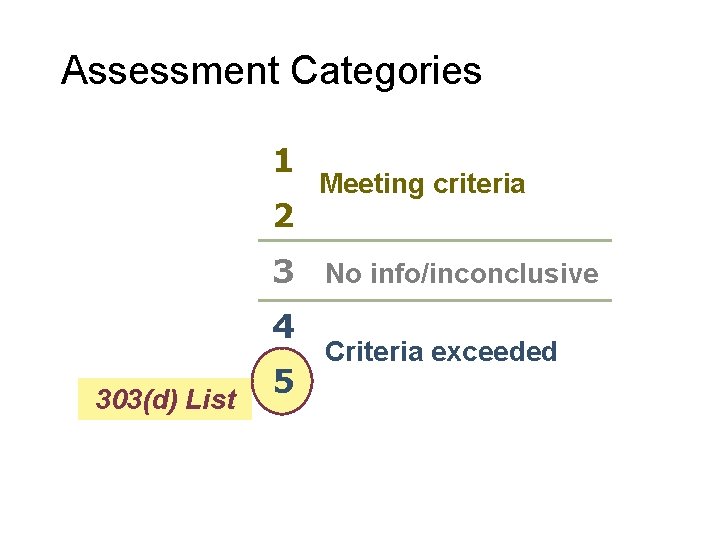Click the "303(d)" text
The width and height of the screenshot is (720, 540).
pos(137,400)
